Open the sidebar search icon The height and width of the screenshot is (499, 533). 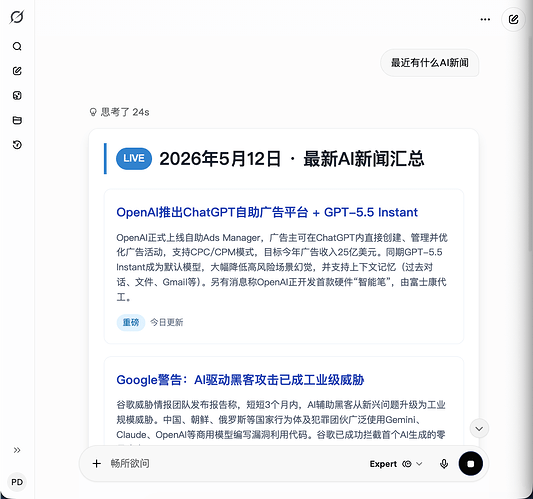pos(17,46)
